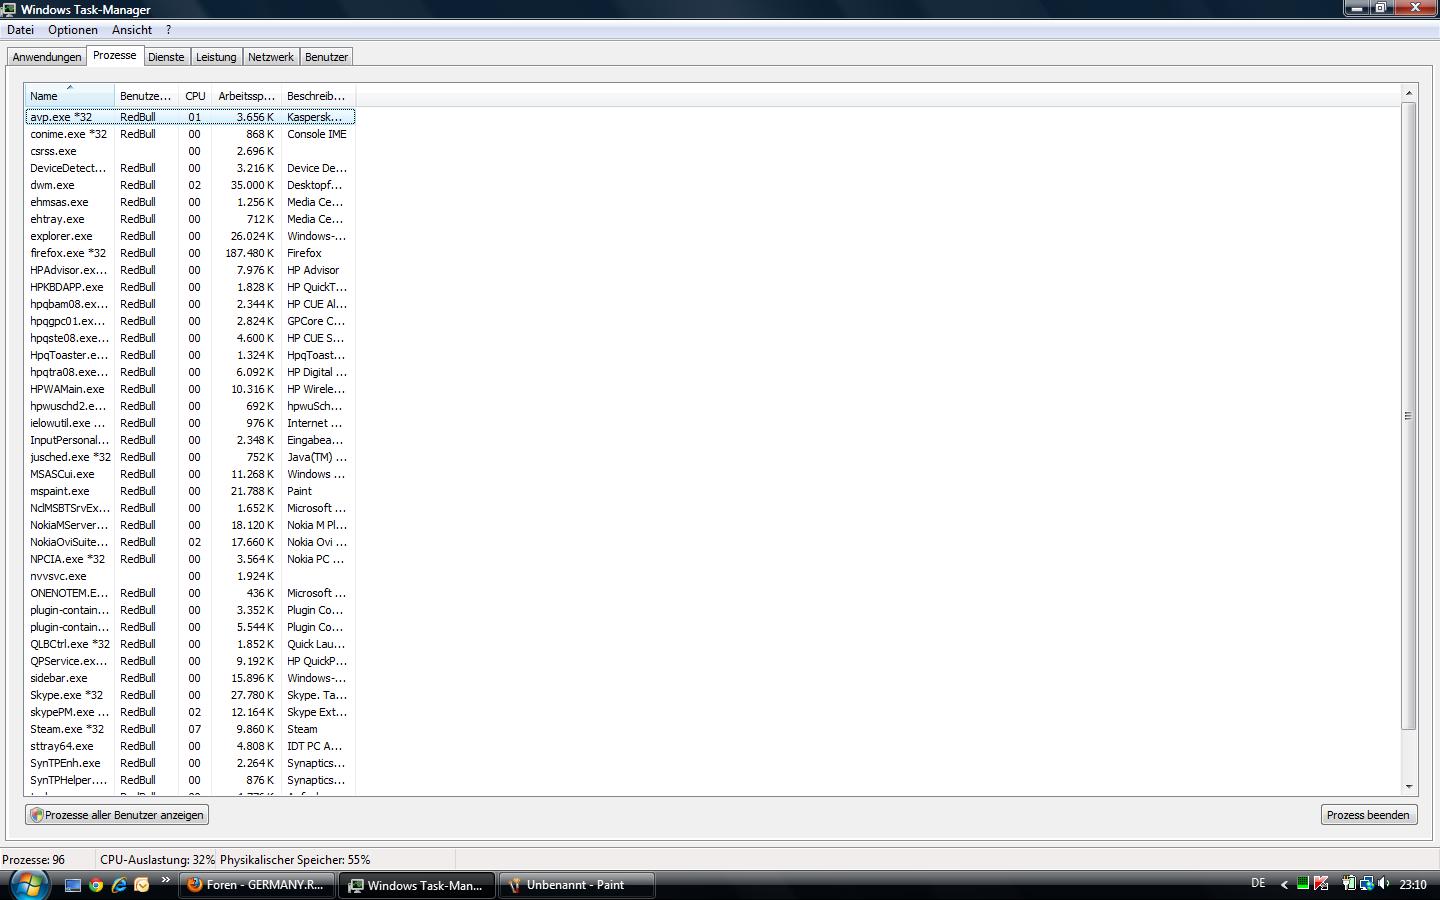Show hidden tray icons arrow
Image resolution: width=1440 pixels, height=900 pixels.
tap(1284, 885)
